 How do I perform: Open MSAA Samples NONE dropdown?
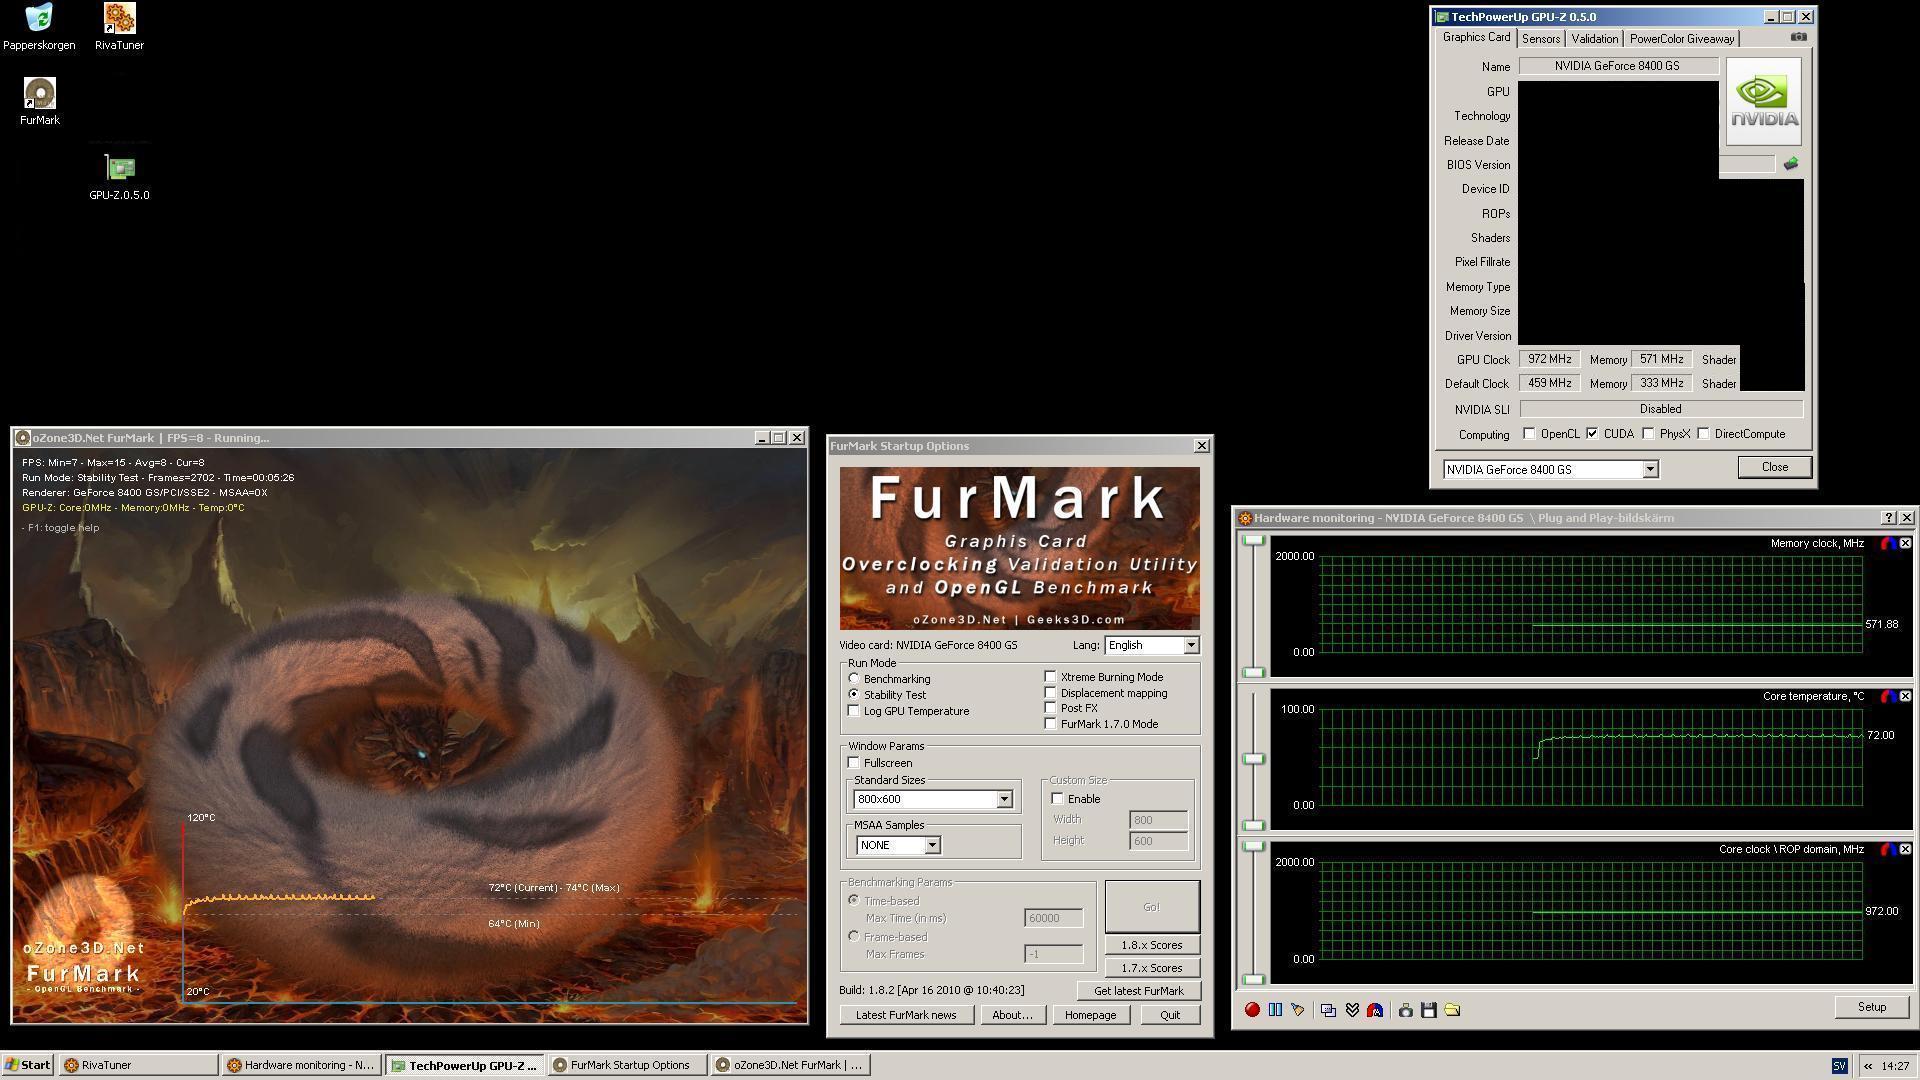click(x=931, y=845)
